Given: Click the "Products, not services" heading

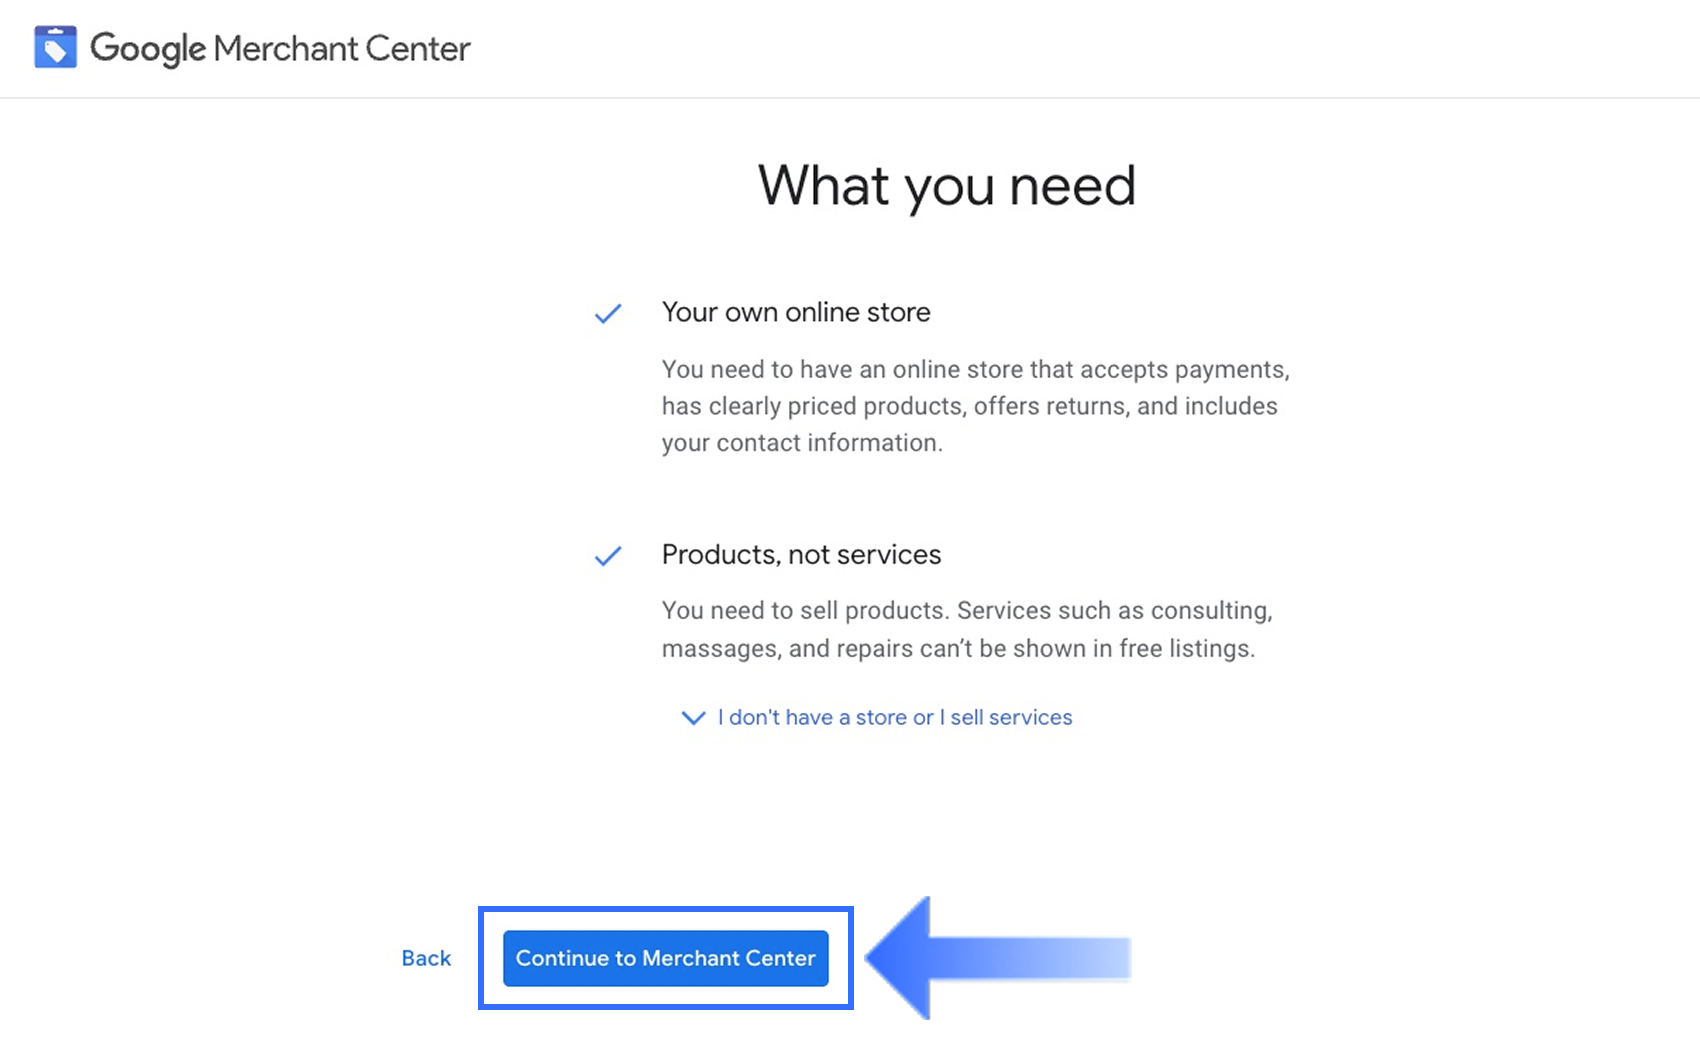Looking at the screenshot, I should click(801, 554).
